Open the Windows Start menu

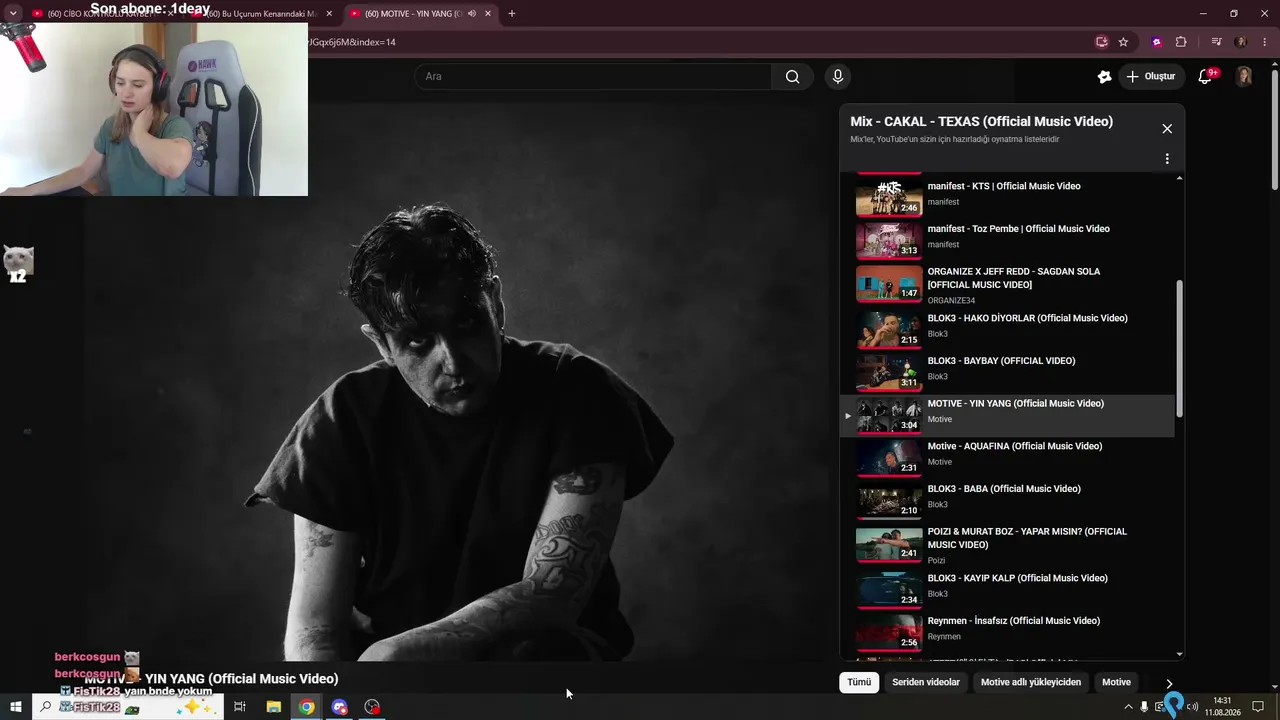pyautogui.click(x=15, y=707)
